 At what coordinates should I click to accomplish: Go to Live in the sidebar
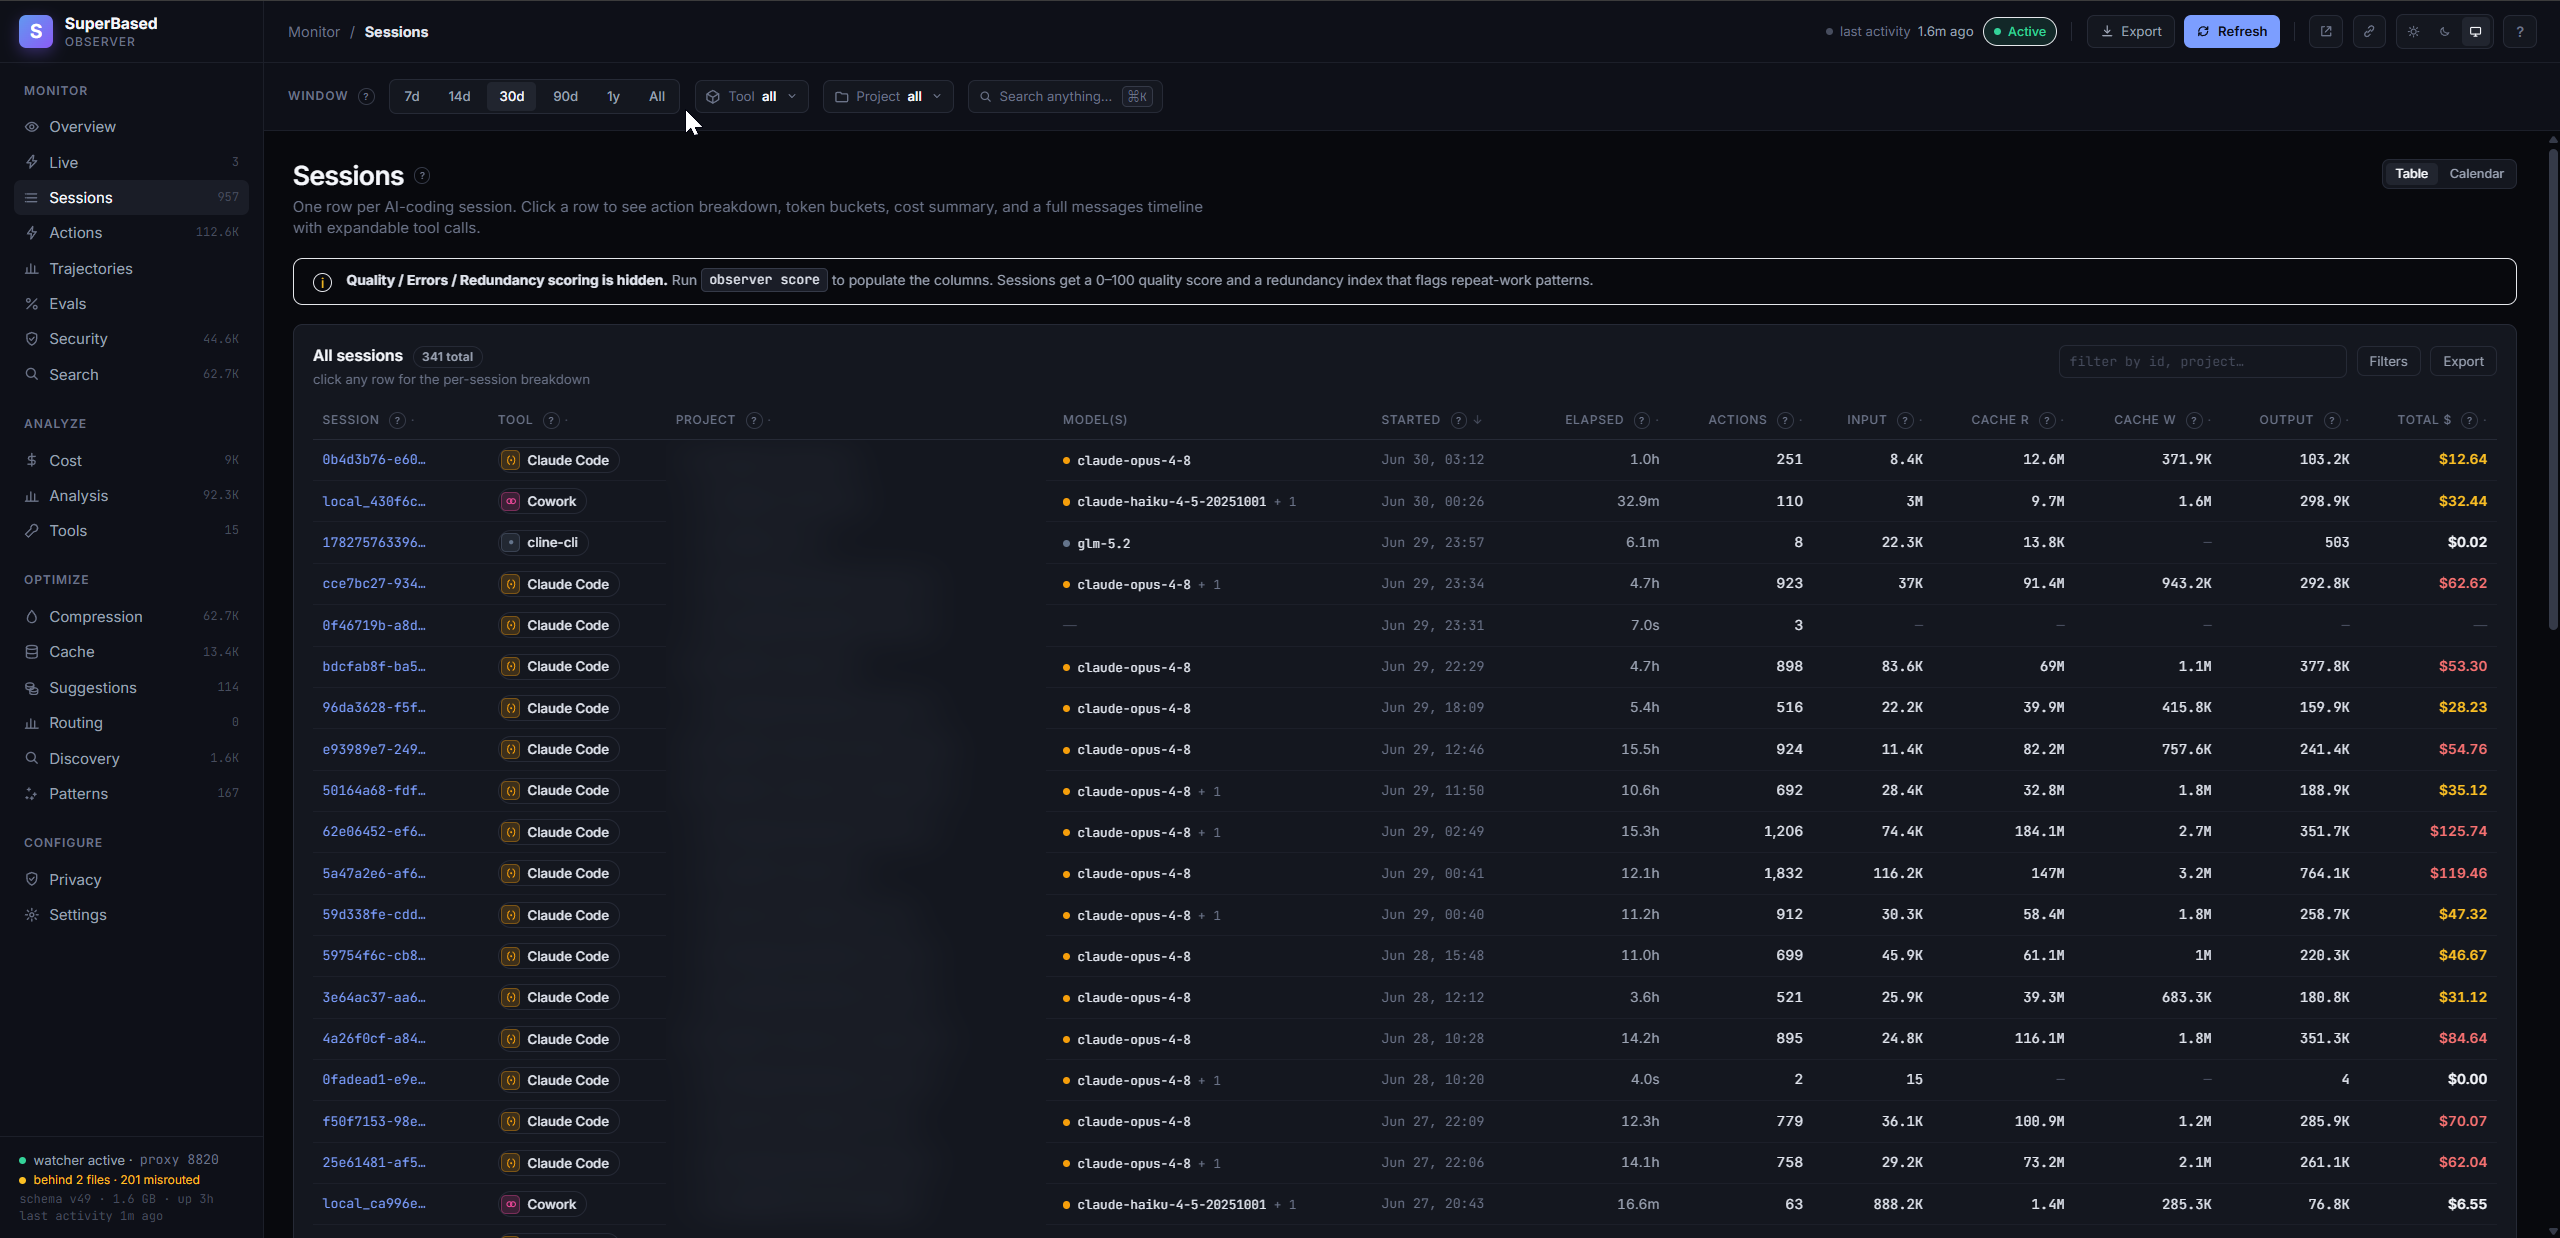pyautogui.click(x=131, y=162)
